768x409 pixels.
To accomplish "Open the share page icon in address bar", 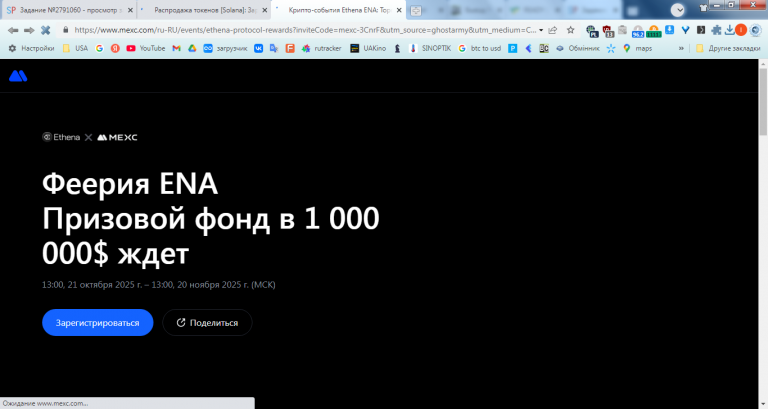I will (x=553, y=30).
